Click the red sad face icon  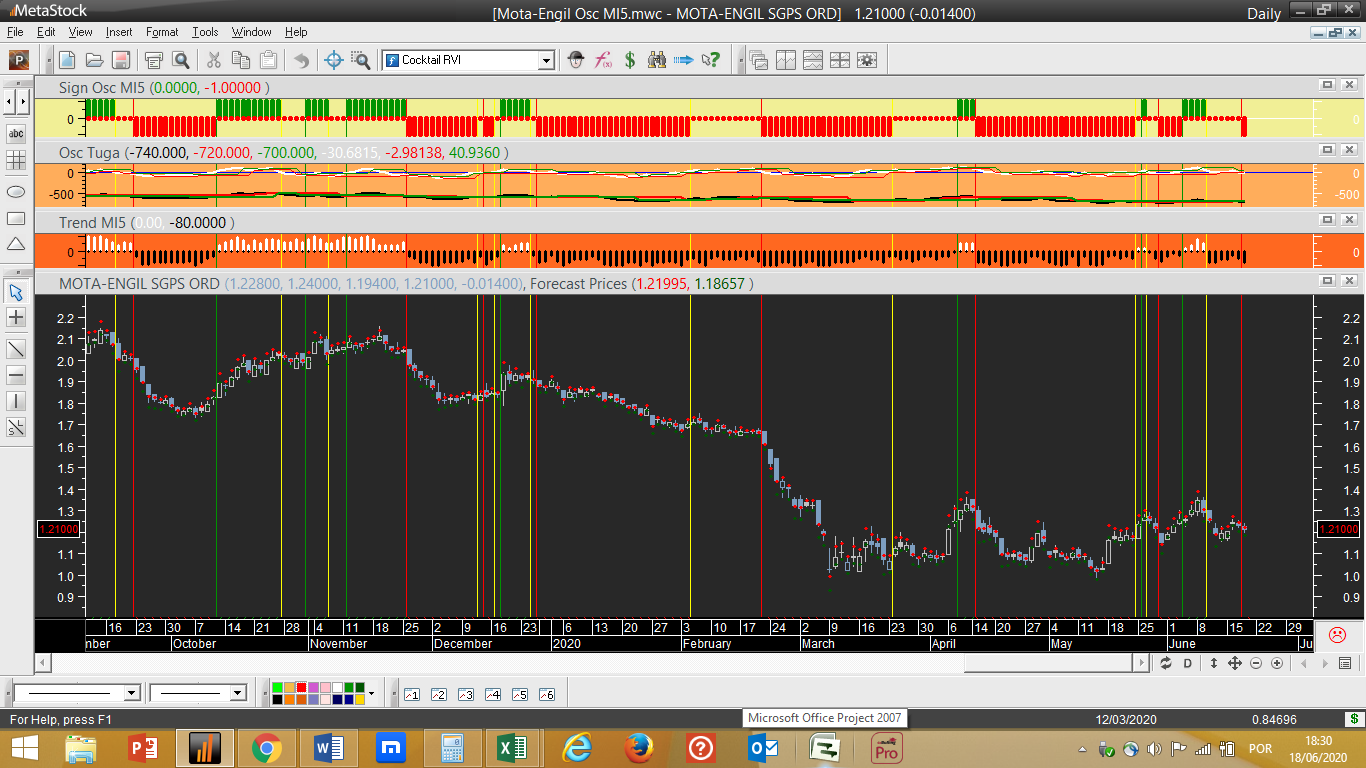(1336, 634)
